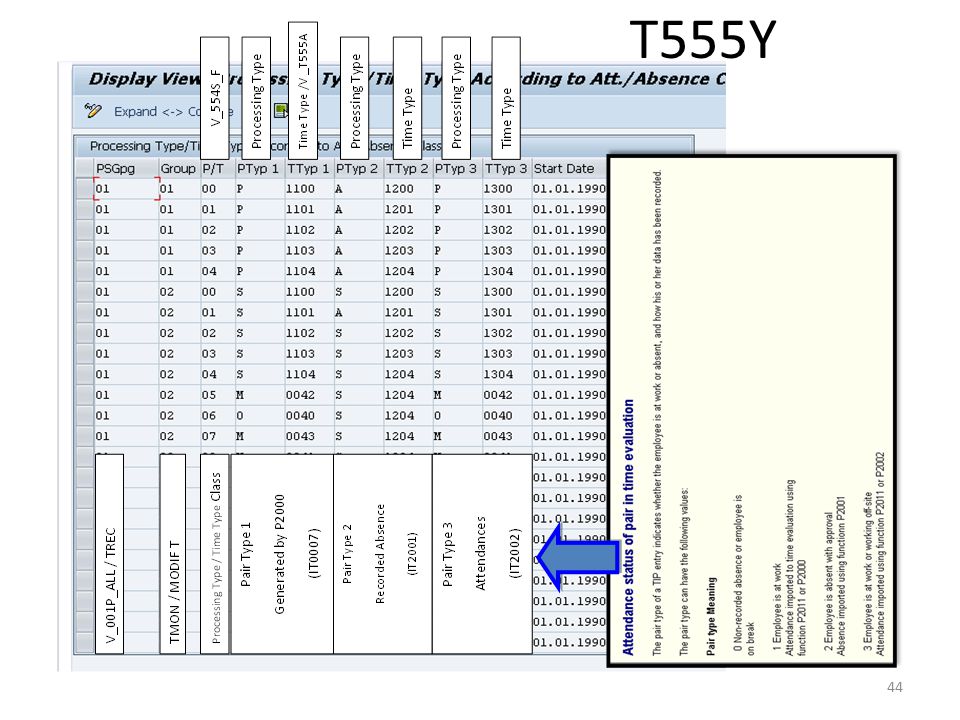The height and width of the screenshot is (720, 960).
Task: Click the Group column header
Action: coord(178,168)
